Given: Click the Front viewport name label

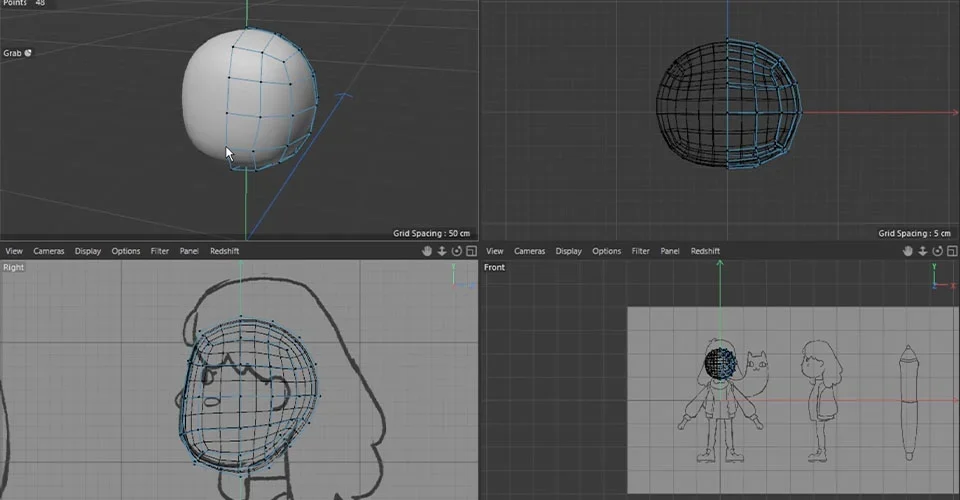Looking at the screenshot, I should pos(494,267).
